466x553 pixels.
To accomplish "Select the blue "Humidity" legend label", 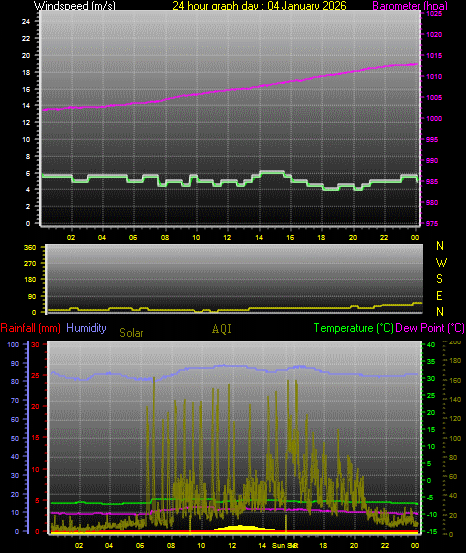I will (86, 328).
